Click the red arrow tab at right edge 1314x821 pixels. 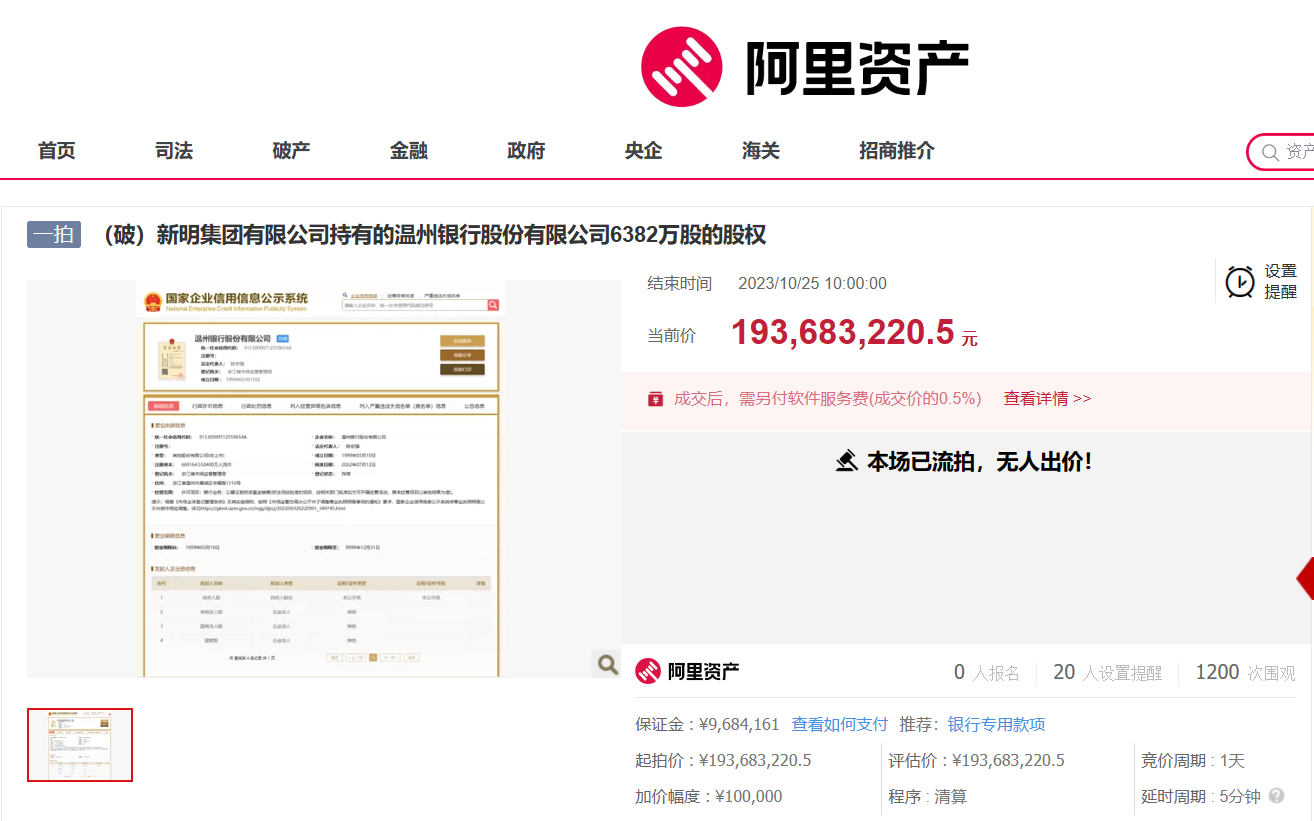coord(1305,579)
